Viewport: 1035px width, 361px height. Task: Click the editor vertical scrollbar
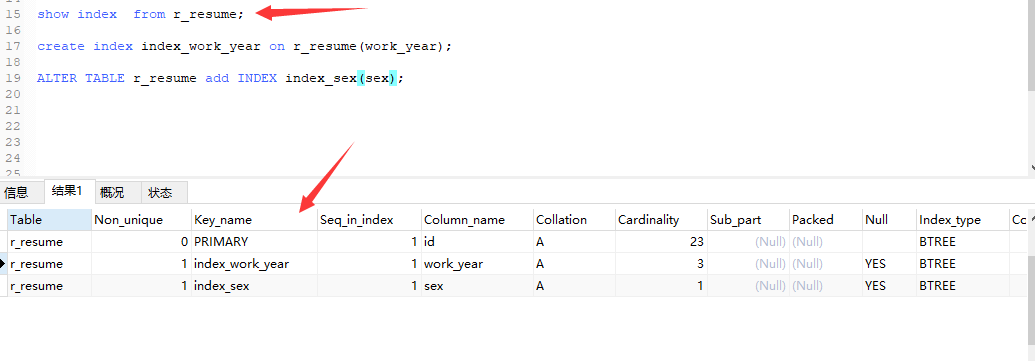click(1031, 46)
